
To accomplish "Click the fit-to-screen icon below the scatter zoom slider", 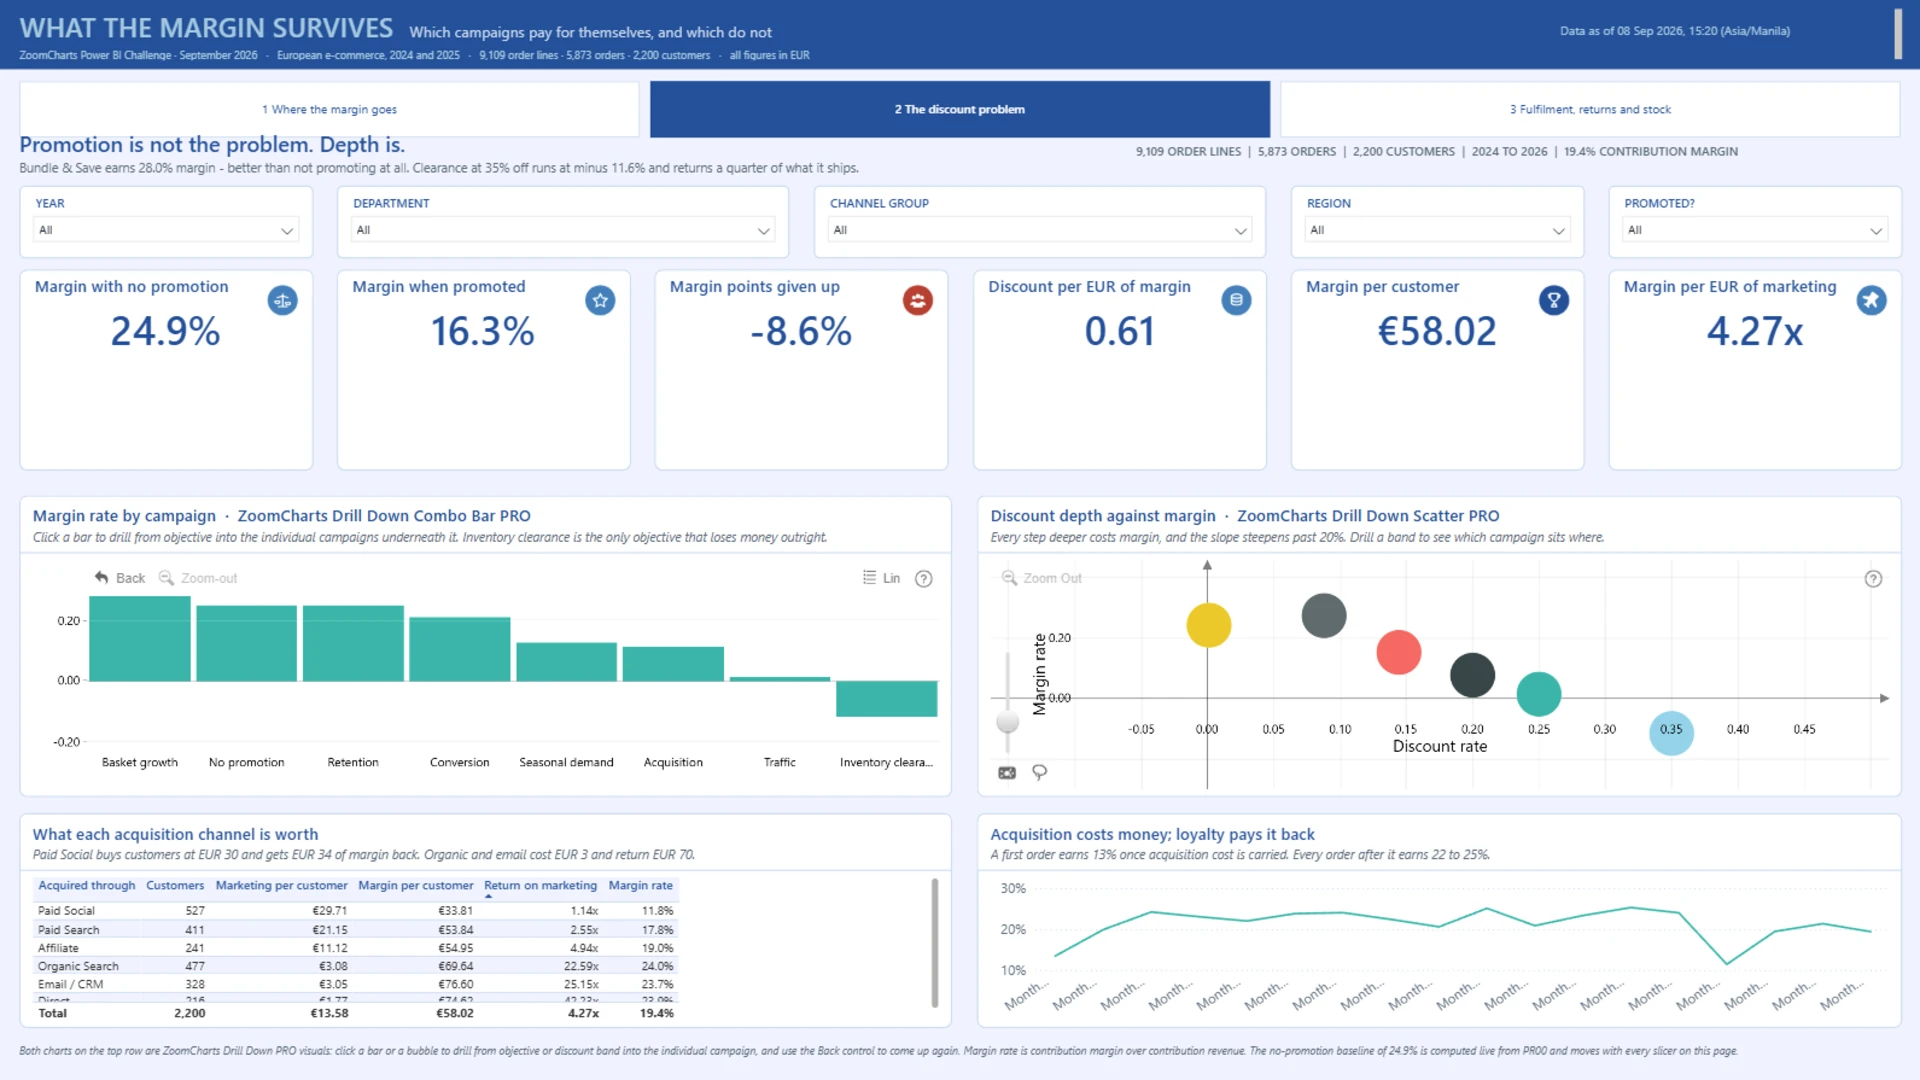I will (x=1007, y=773).
